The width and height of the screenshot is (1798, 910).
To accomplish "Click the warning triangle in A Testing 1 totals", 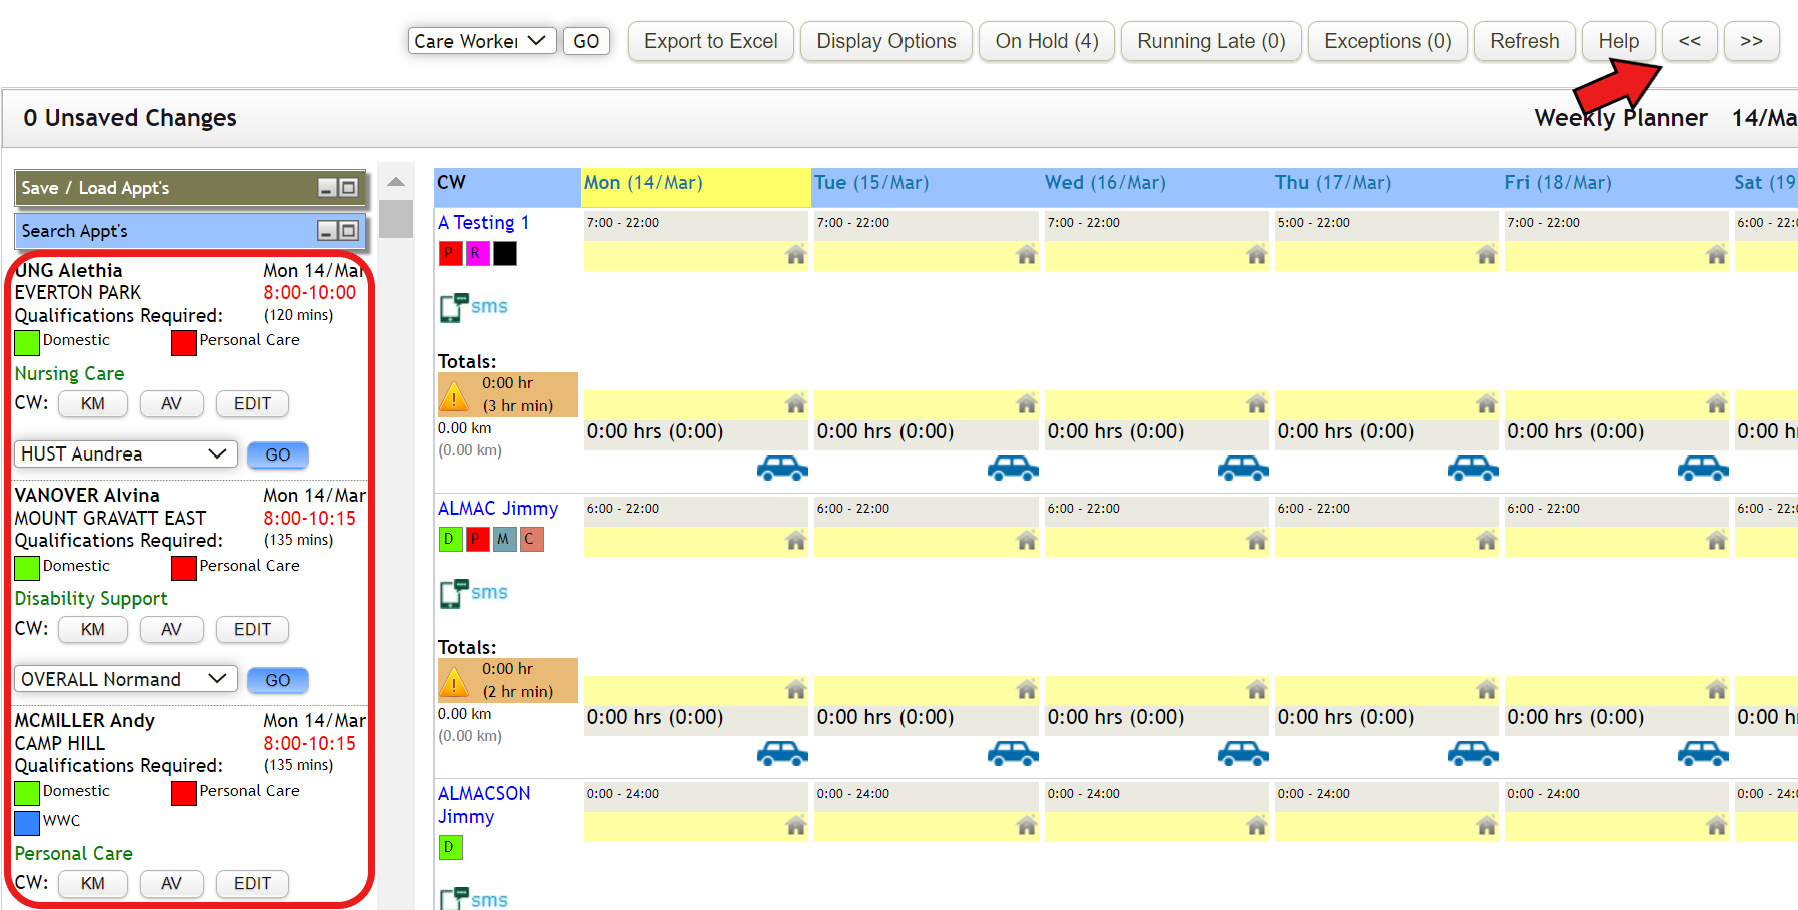I will coord(454,396).
